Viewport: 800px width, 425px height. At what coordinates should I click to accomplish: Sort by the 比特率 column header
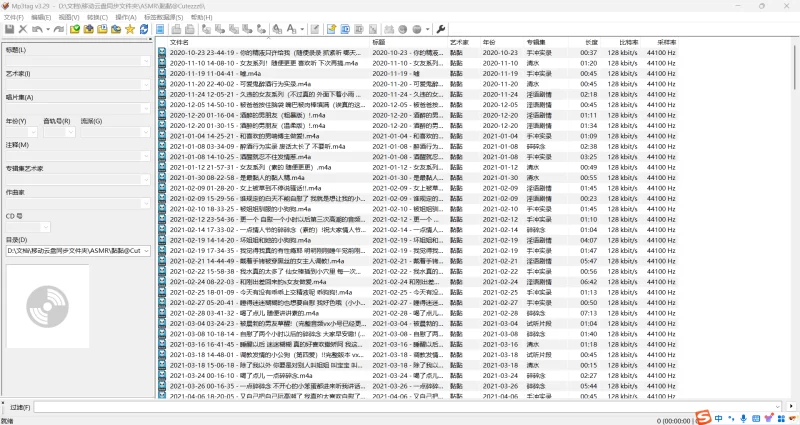tap(628, 43)
